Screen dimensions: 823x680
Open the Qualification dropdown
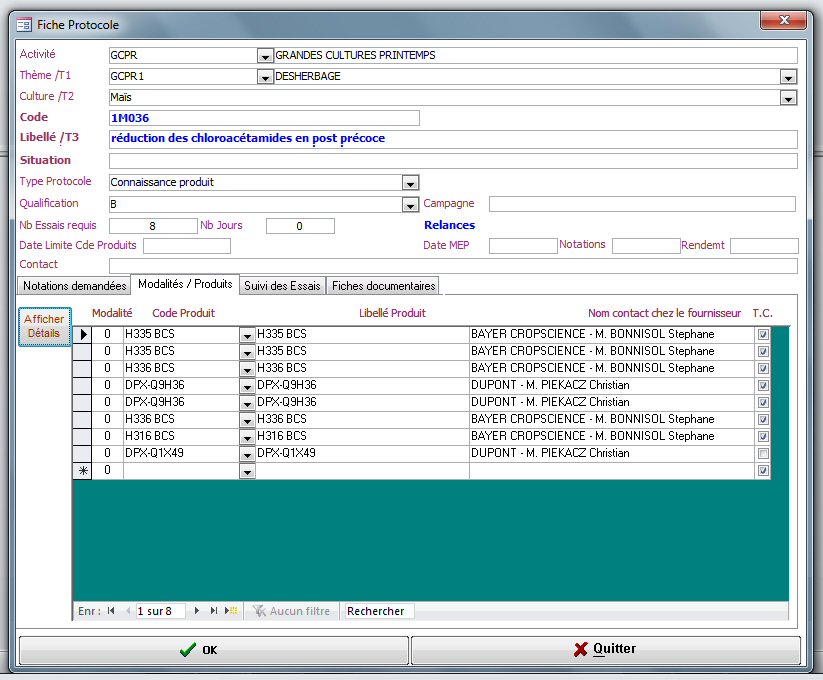click(x=410, y=205)
